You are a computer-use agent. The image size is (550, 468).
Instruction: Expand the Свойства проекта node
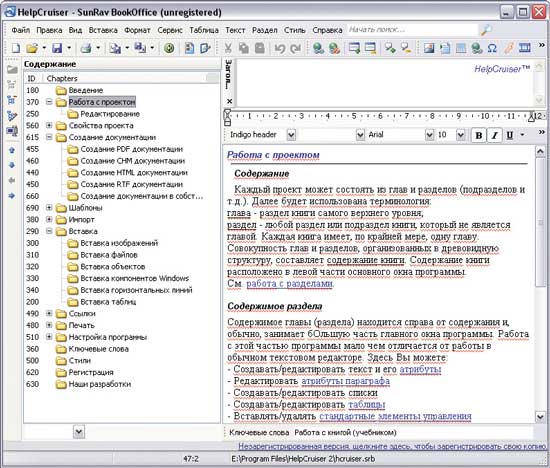49,125
